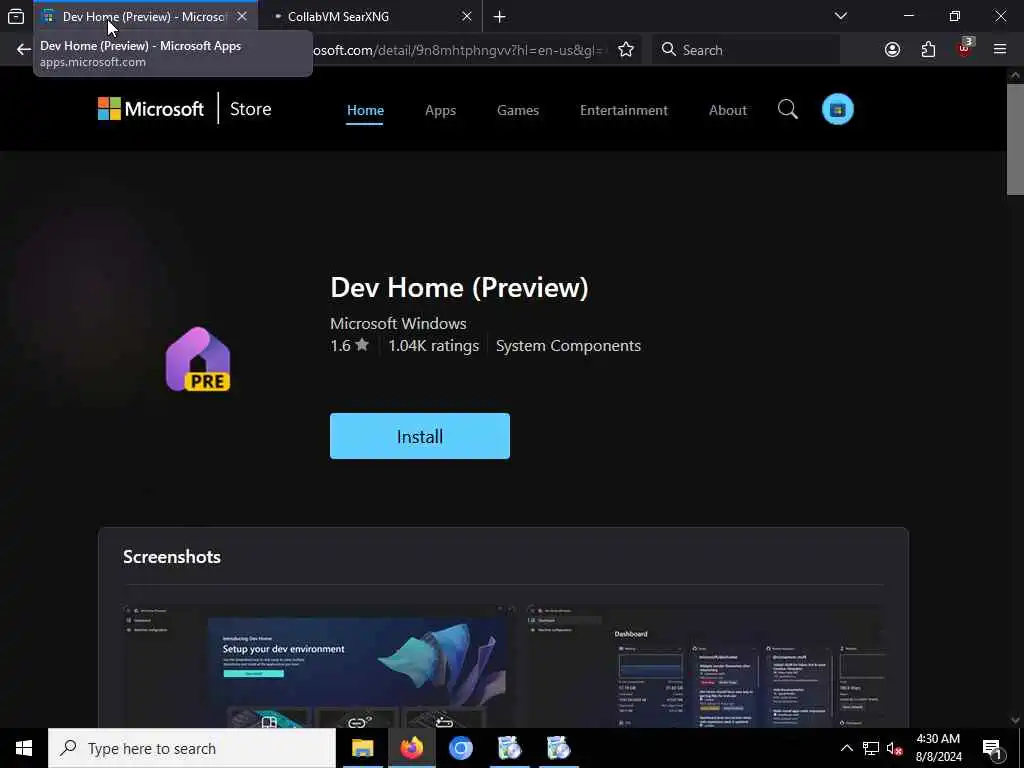Select the Home navigation item
1024x768 pixels.
[365, 110]
